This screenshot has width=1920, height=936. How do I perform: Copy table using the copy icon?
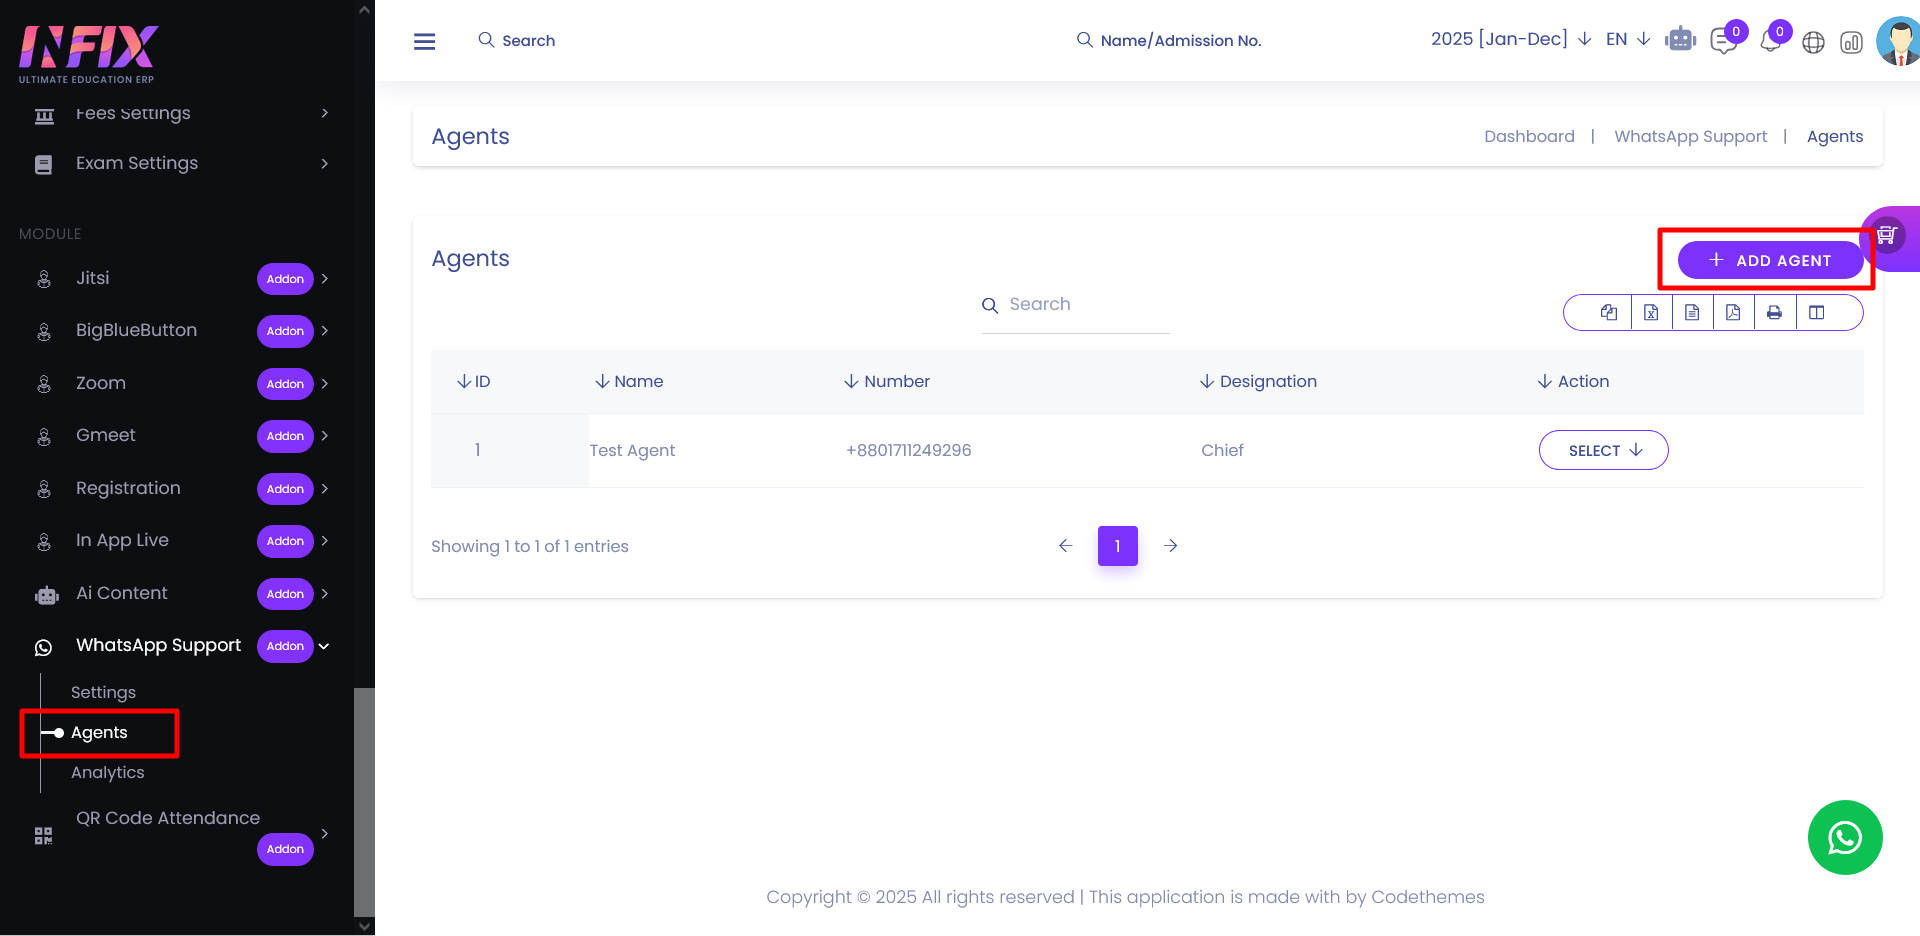click(1608, 313)
